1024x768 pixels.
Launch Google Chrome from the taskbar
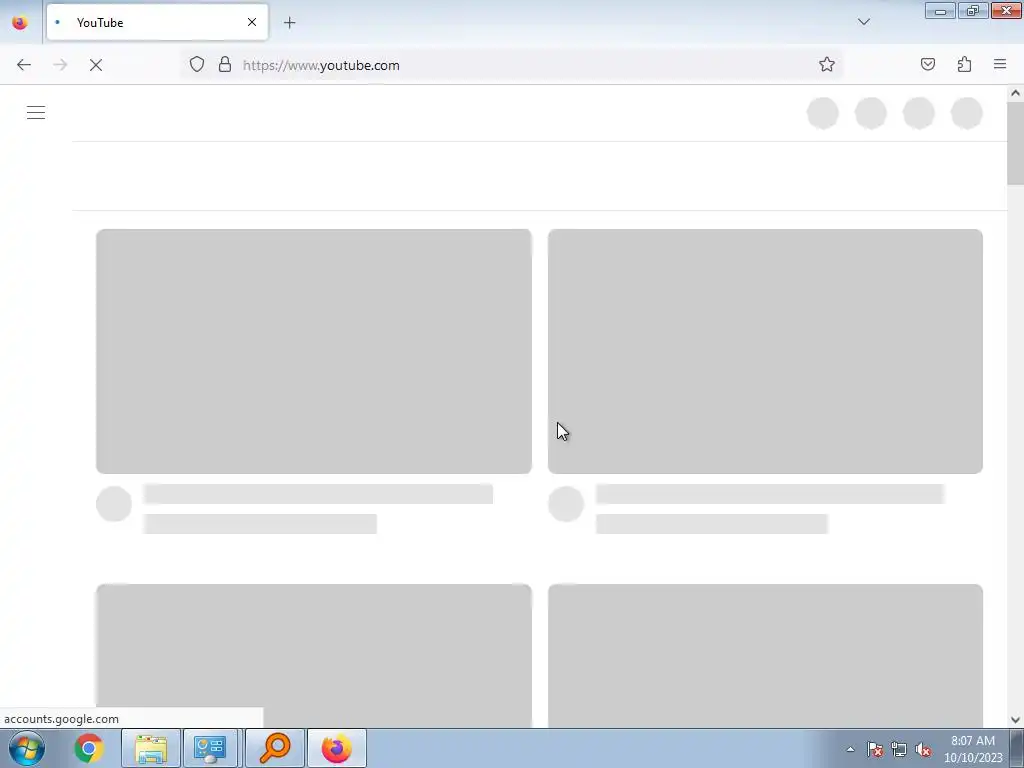(89, 748)
